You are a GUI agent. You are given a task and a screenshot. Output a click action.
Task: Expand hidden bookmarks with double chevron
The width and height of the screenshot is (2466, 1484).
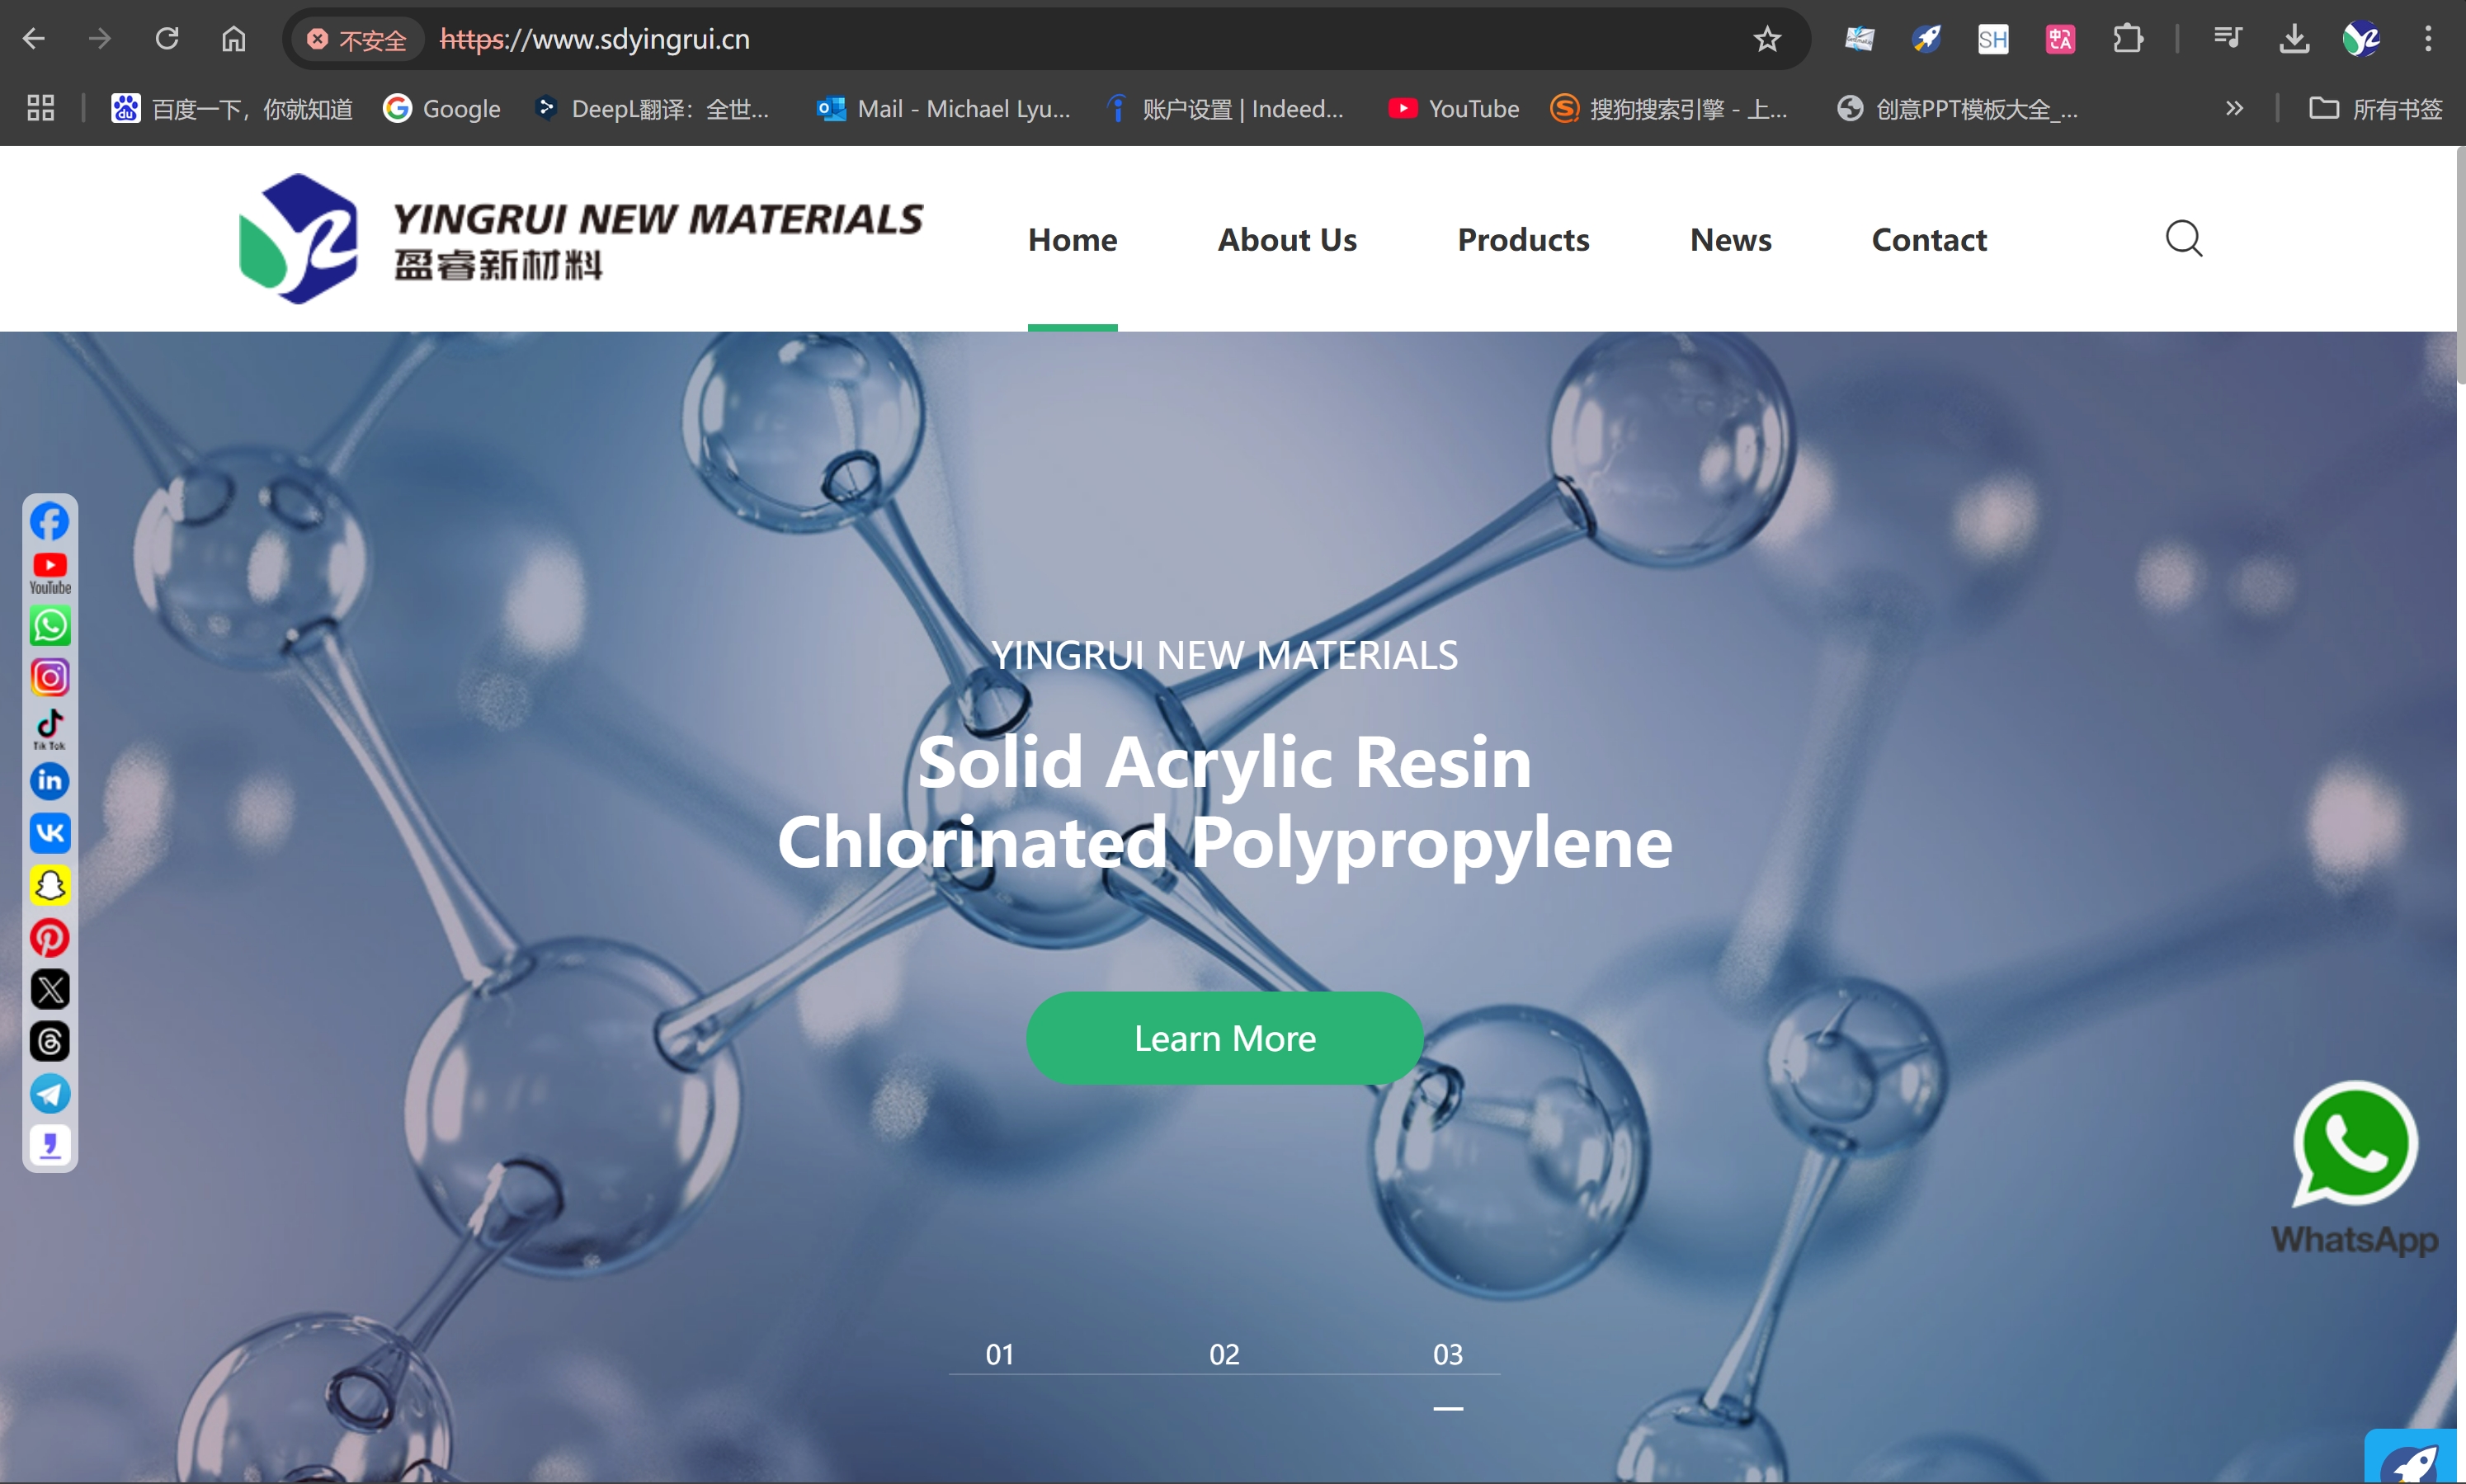[2234, 108]
